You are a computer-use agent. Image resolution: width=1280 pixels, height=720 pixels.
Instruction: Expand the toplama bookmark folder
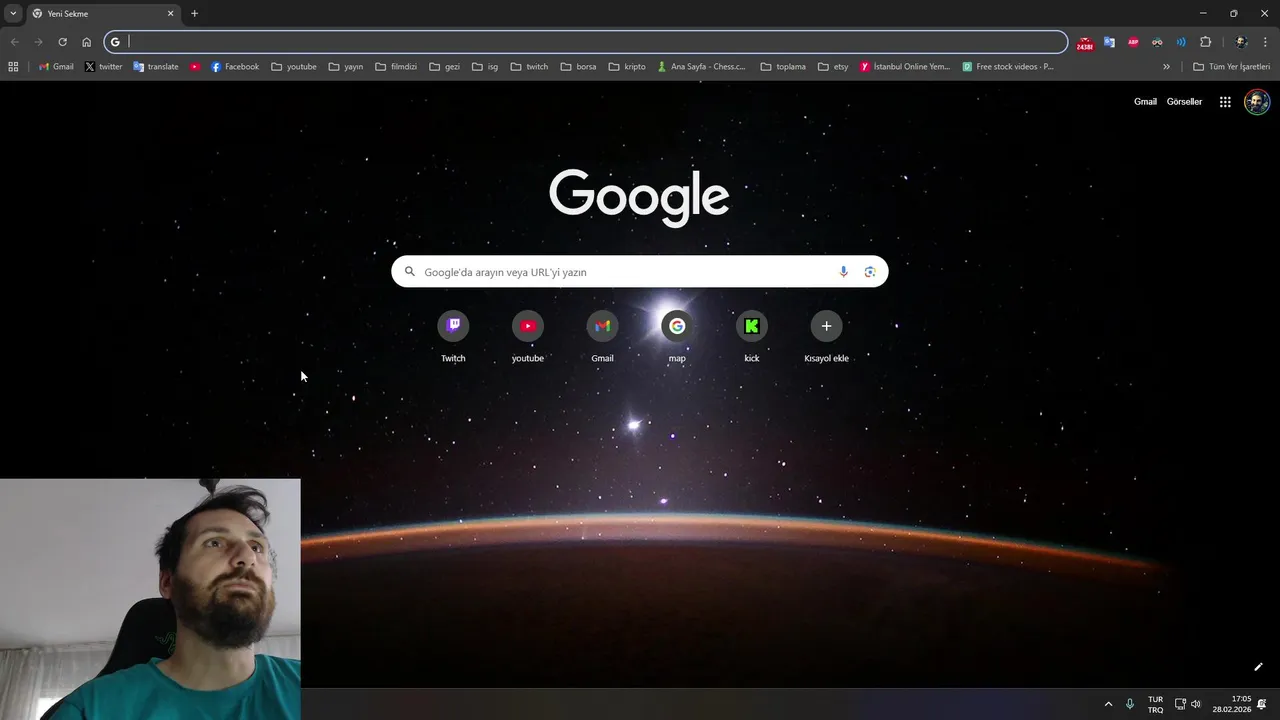click(783, 67)
